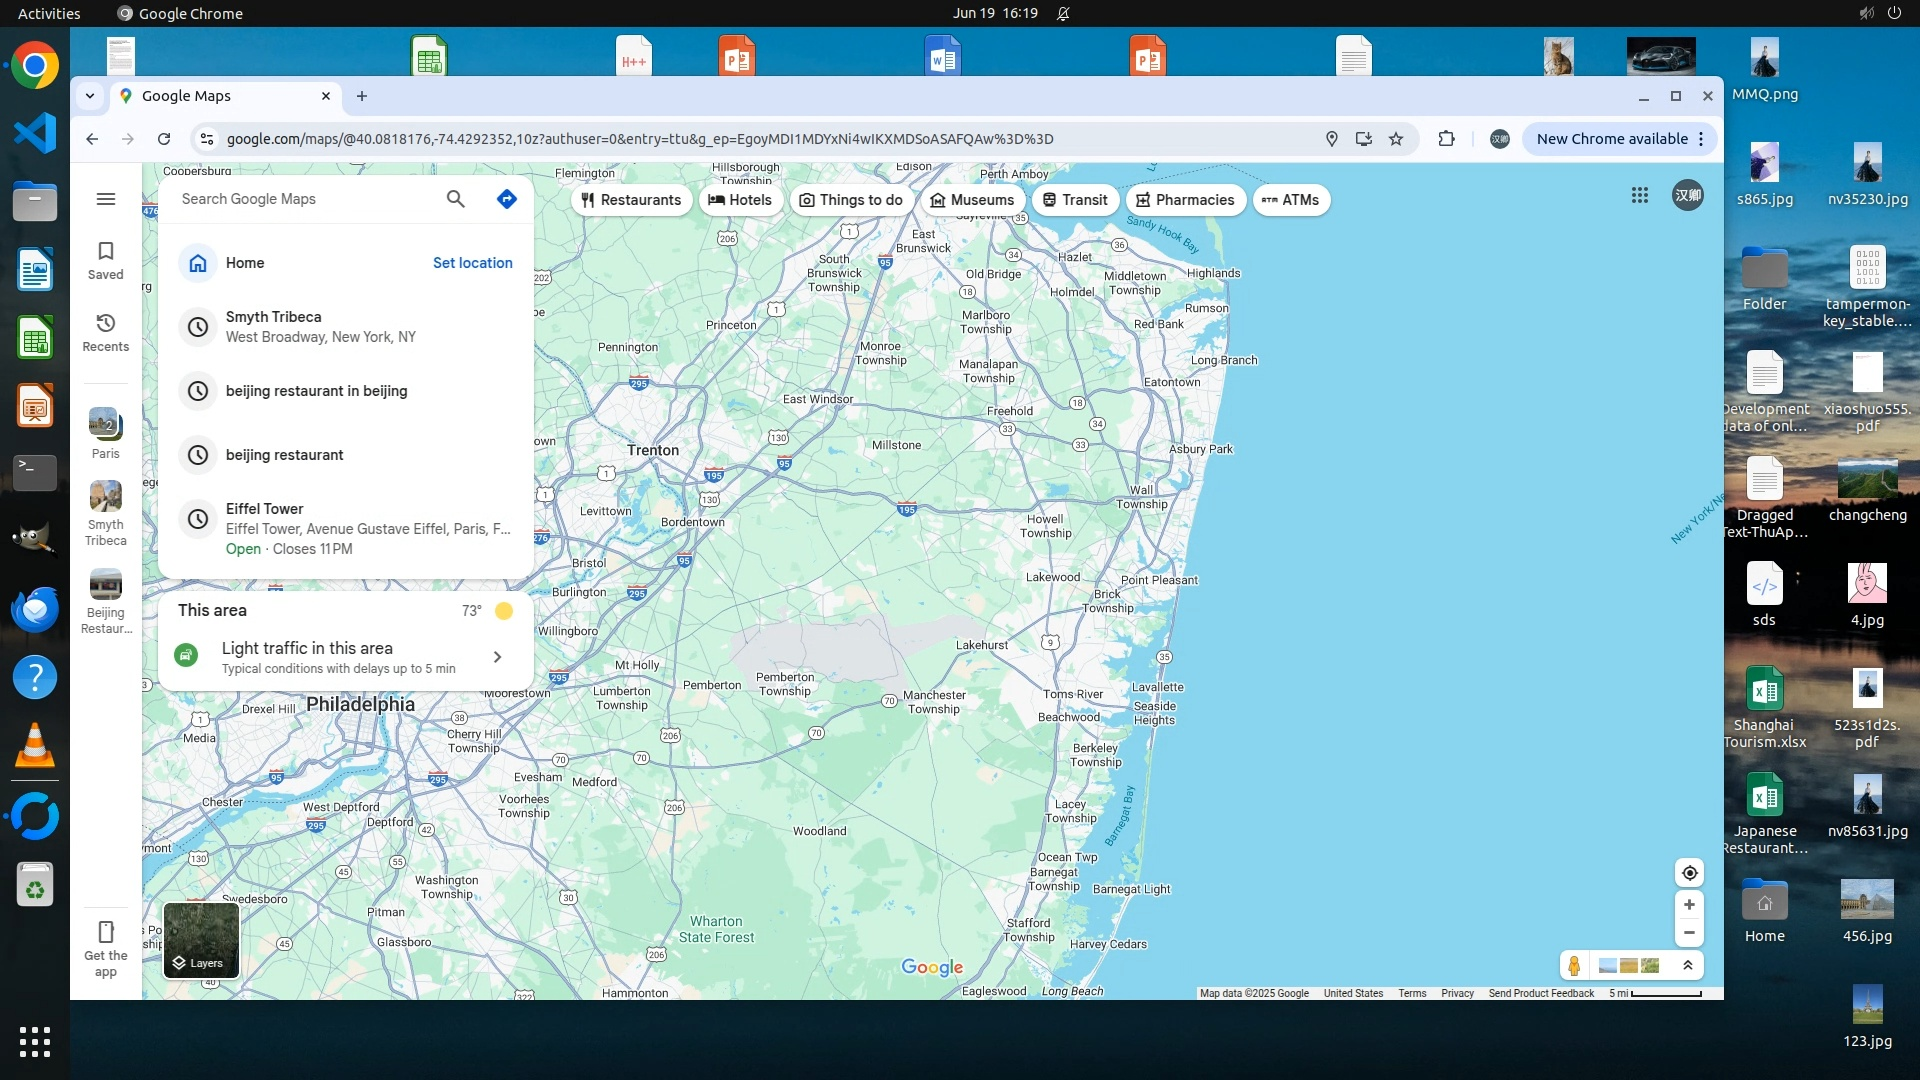Open Chrome's tab search dropdown arrow

[x=90, y=96]
